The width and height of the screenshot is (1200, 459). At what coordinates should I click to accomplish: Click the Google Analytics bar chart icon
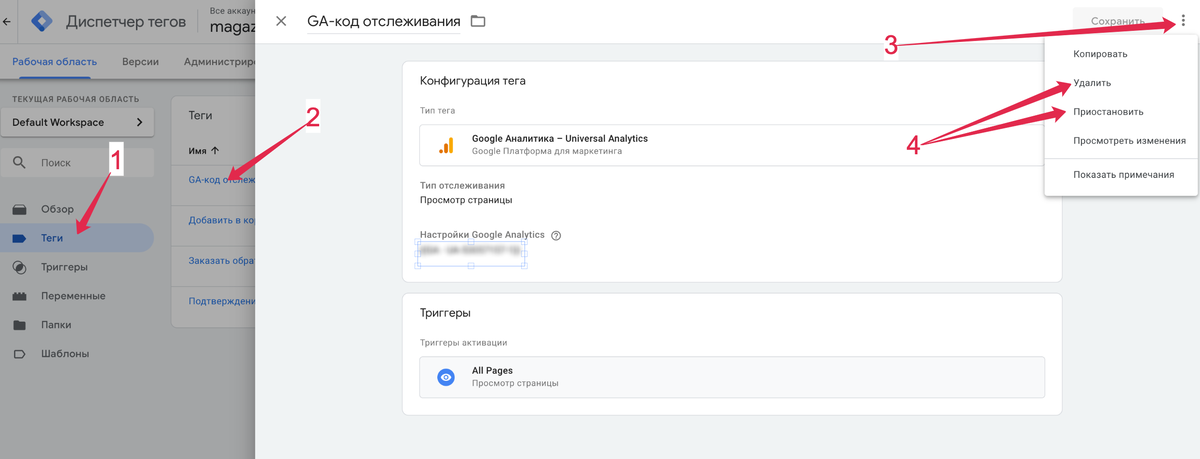(x=446, y=145)
